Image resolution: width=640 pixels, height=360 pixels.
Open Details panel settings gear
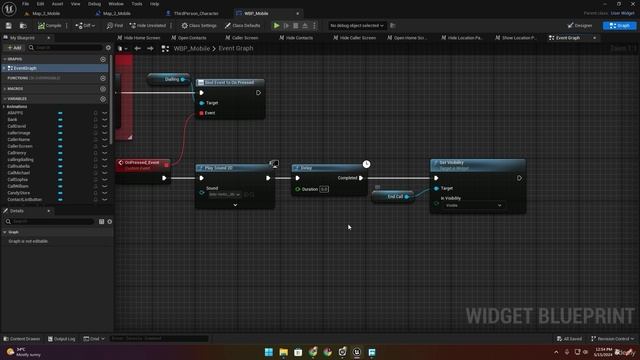(109, 221)
